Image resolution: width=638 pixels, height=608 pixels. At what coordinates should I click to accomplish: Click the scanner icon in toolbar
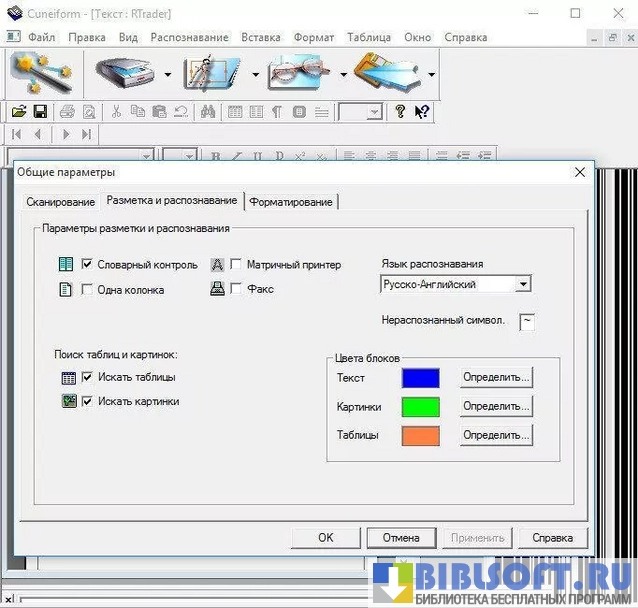click(126, 73)
